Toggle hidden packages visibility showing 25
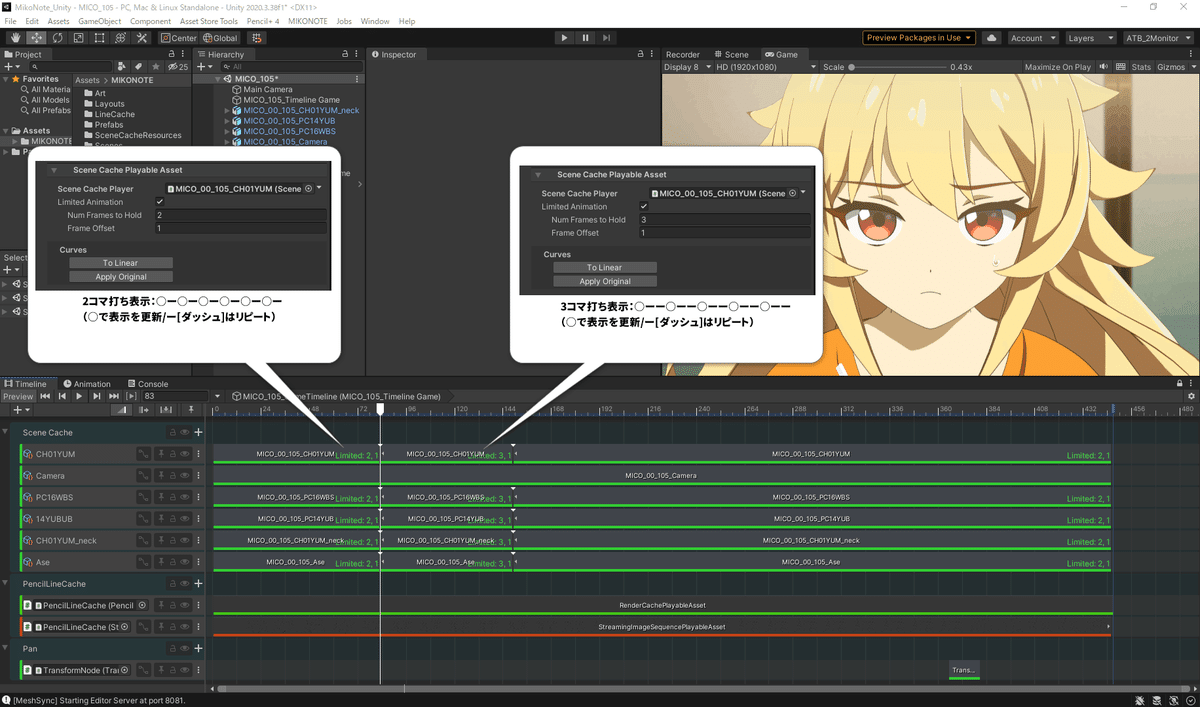The height and width of the screenshot is (707, 1200). pos(179,66)
